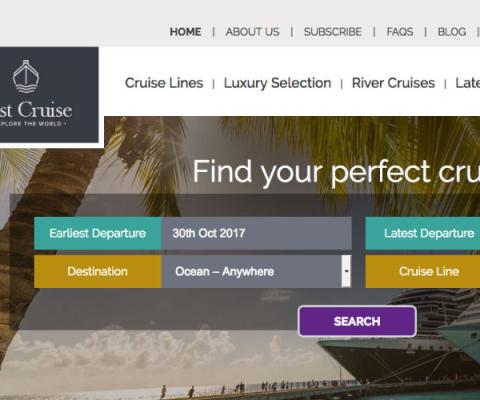Click the purple SEARCH button

click(x=357, y=321)
